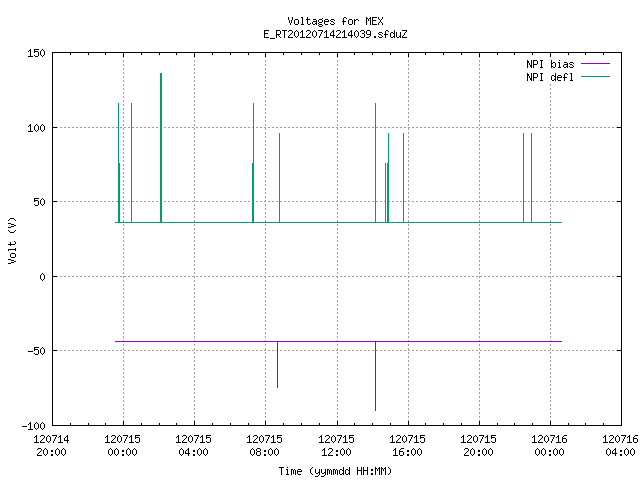Click the purple NPI bias legend line sample
The image size is (640, 480).
click(595, 64)
